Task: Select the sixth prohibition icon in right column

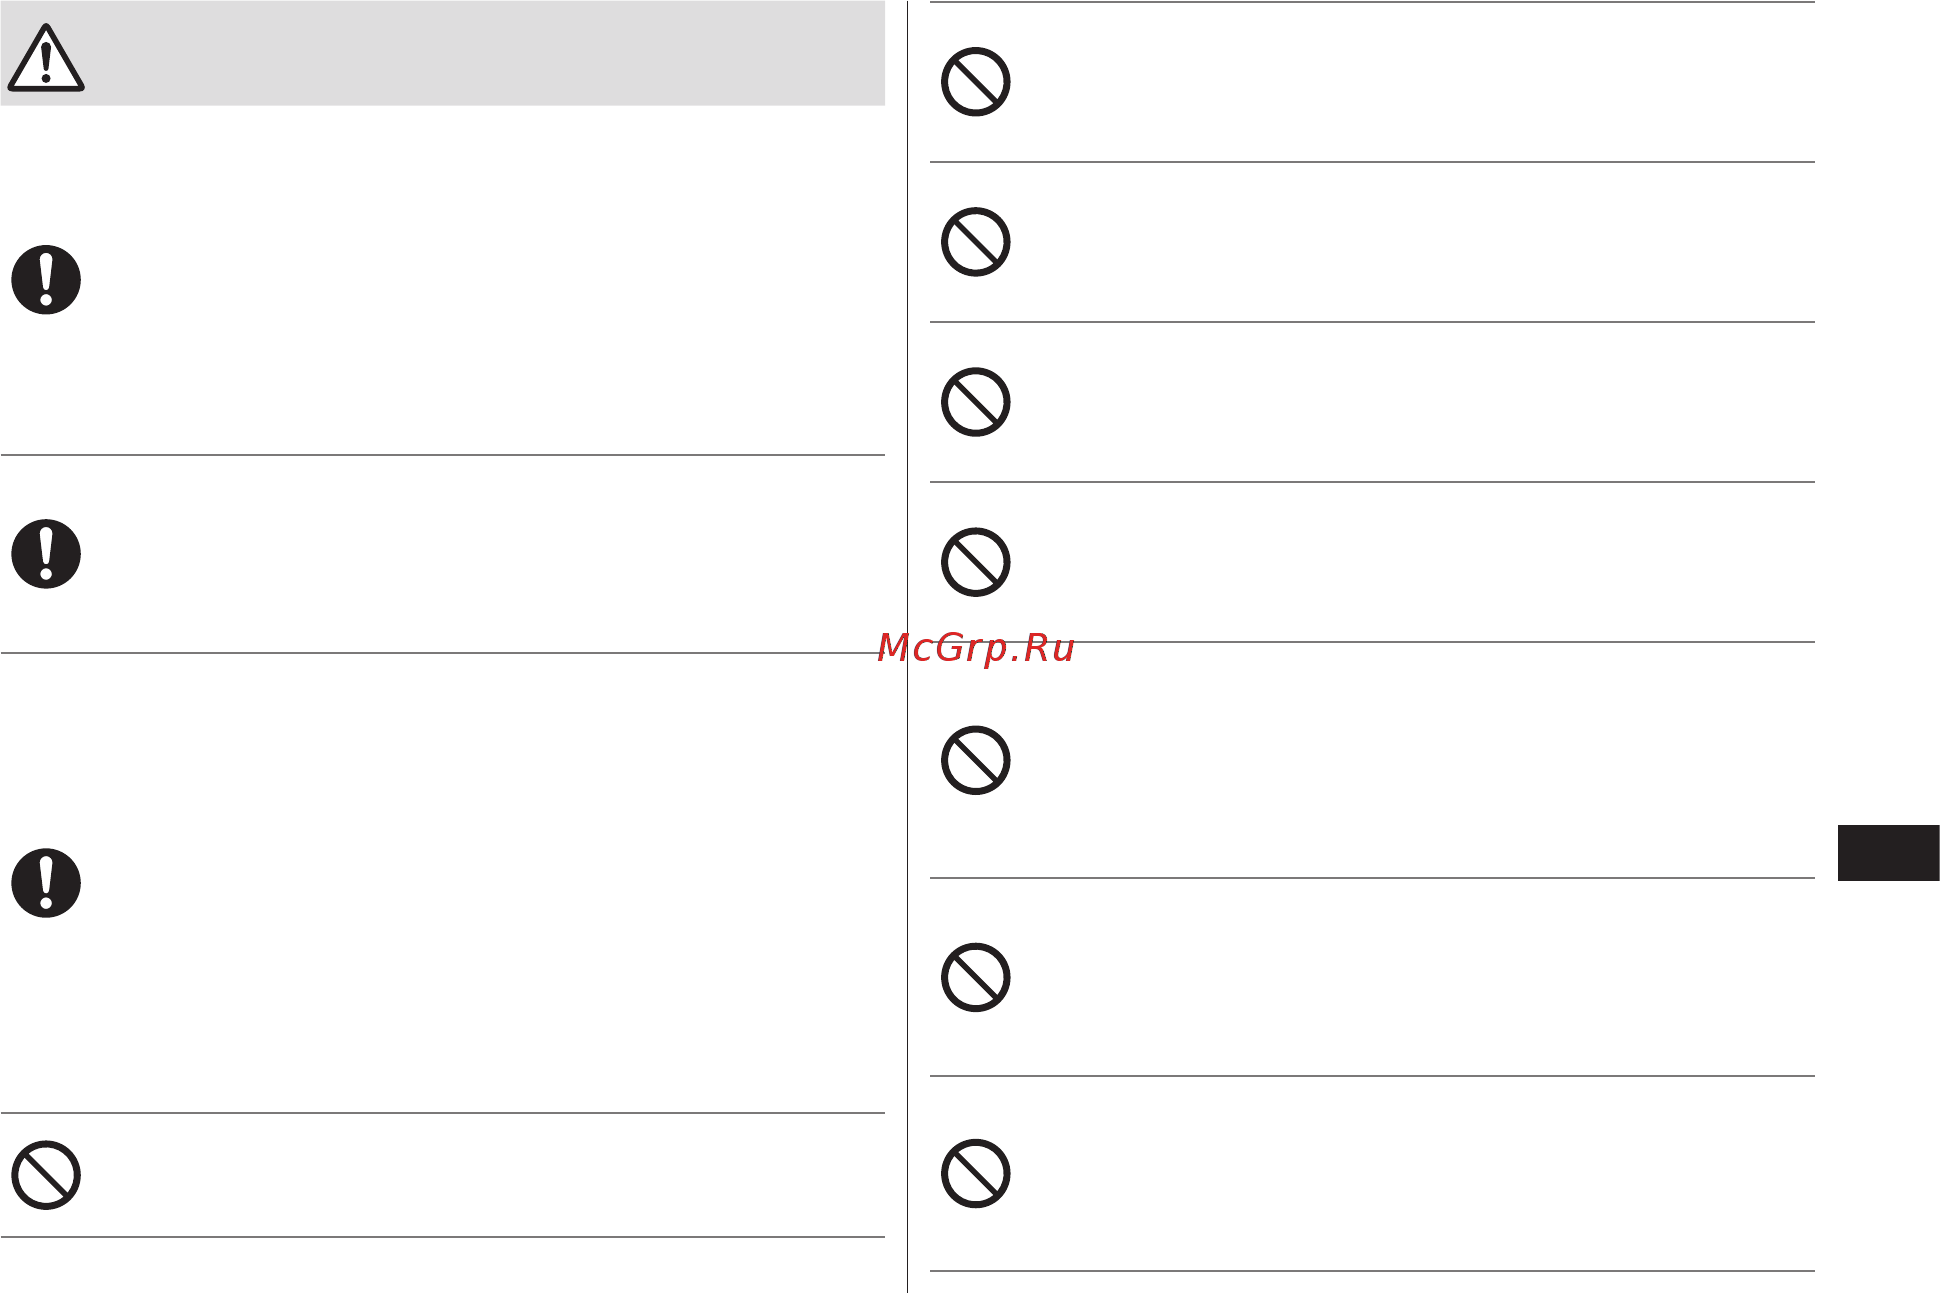Action: [976, 977]
